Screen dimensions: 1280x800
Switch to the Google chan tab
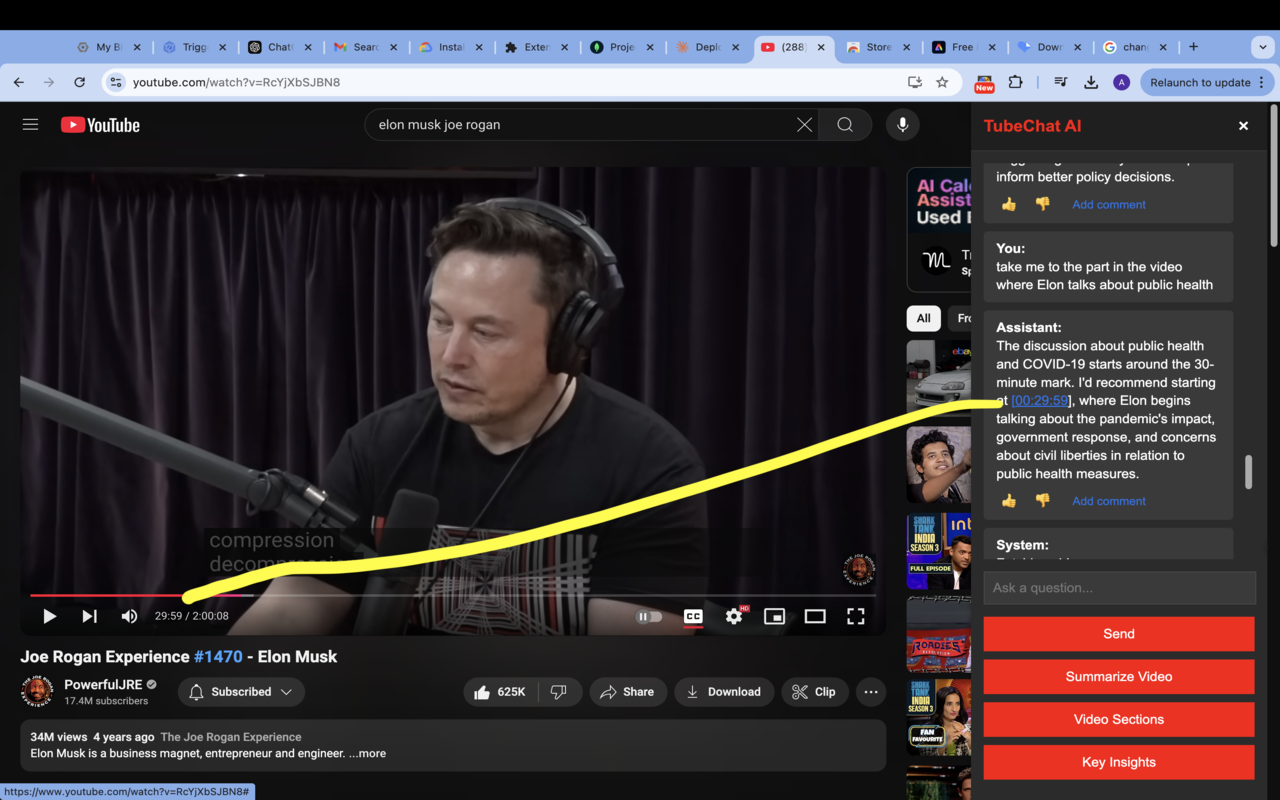(1135, 47)
